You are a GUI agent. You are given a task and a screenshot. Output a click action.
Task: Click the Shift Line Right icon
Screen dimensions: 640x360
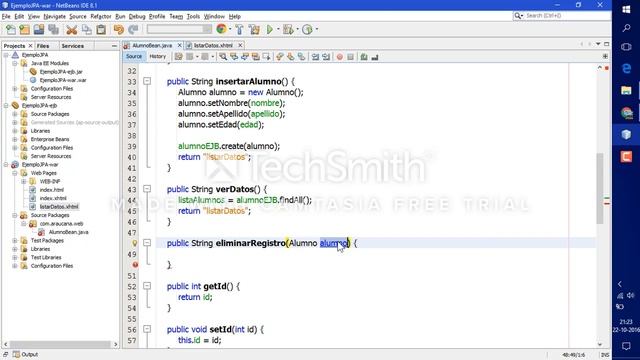click(x=326, y=57)
